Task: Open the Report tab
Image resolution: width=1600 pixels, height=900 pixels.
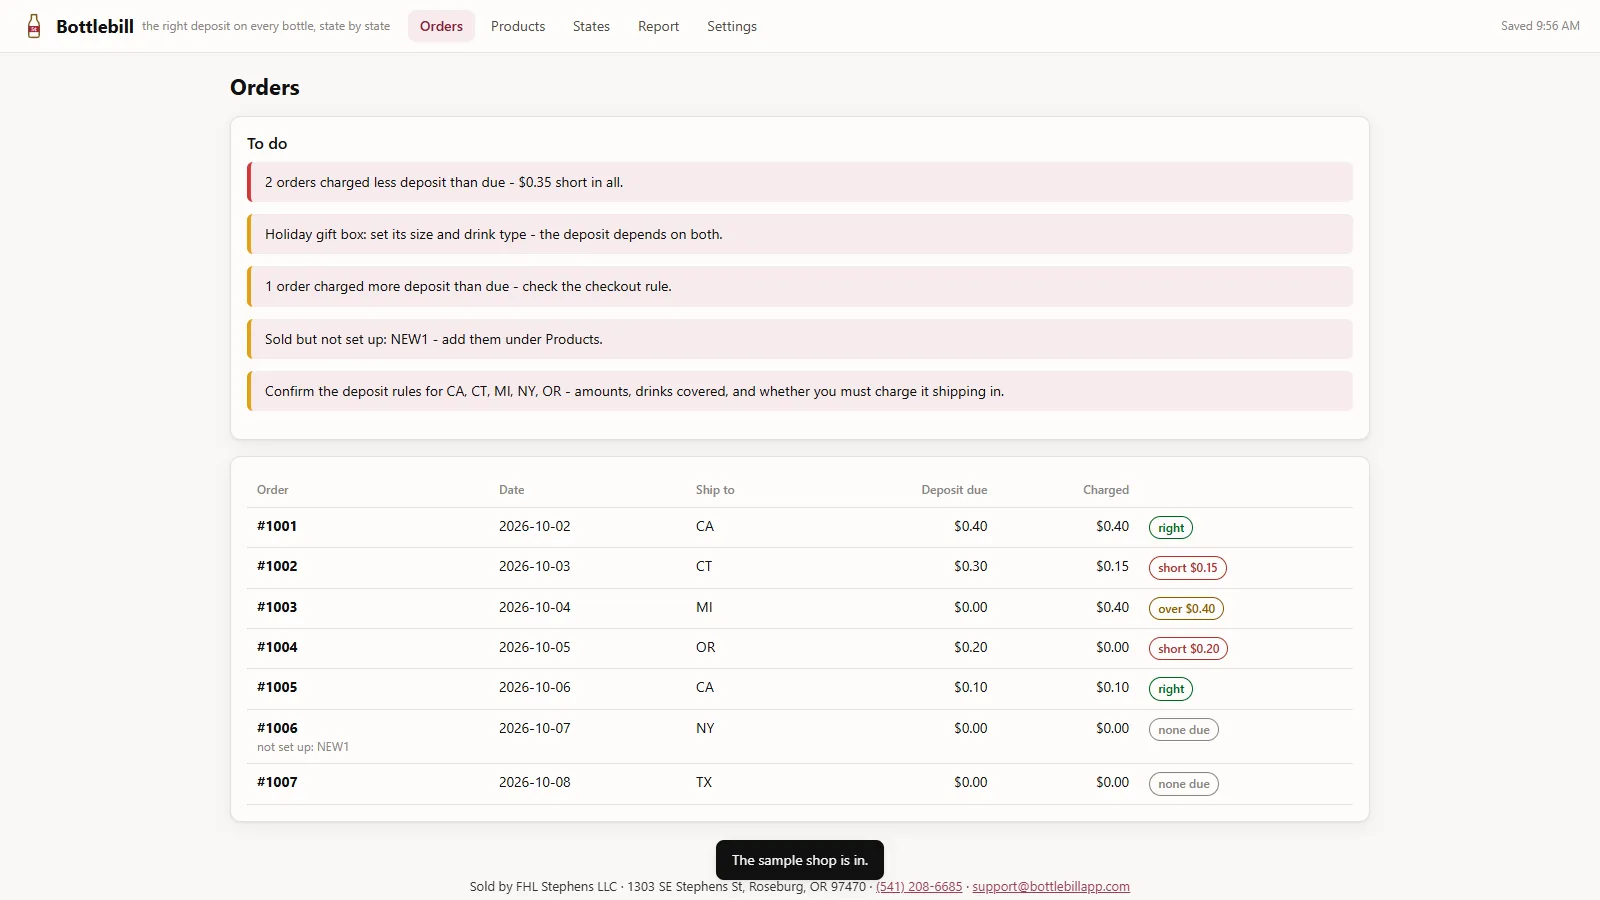Action: click(658, 26)
